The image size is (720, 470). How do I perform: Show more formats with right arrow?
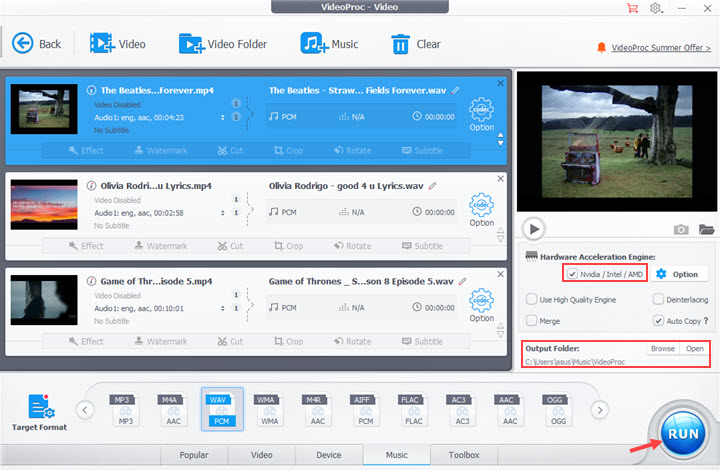[x=600, y=410]
